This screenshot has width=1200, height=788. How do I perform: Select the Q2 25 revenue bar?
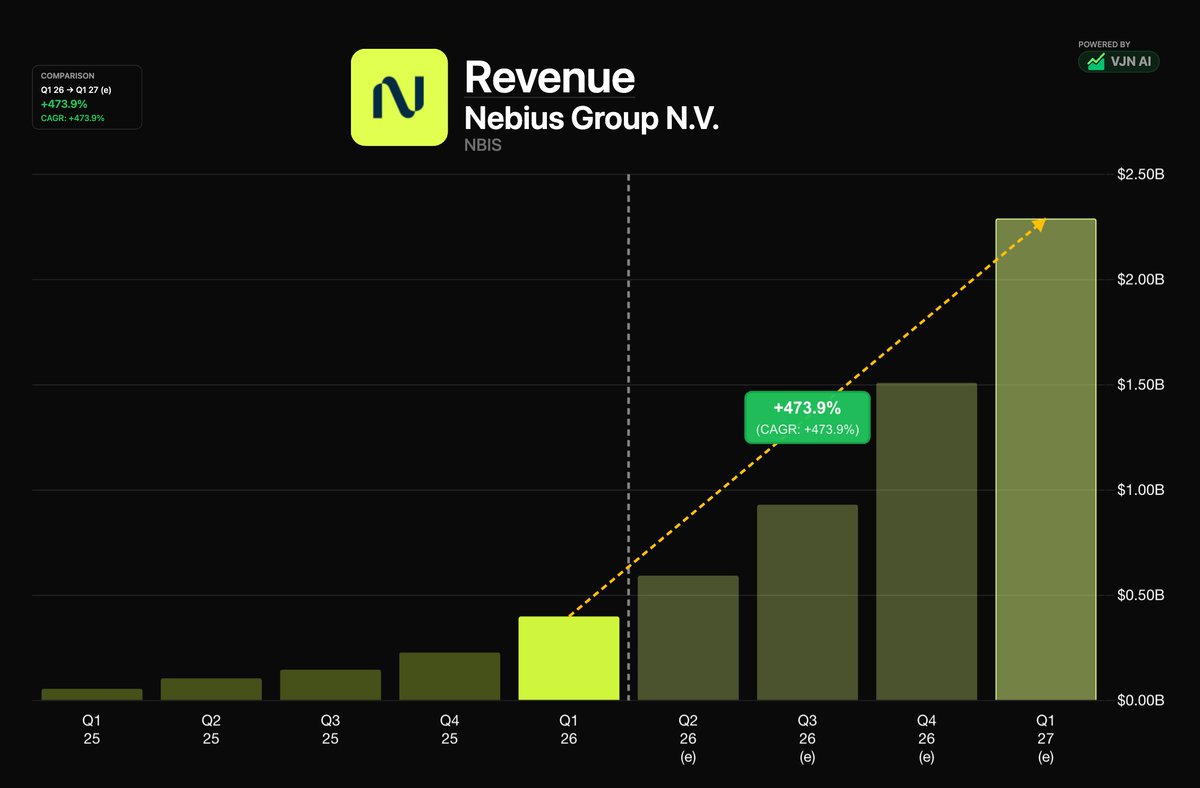[211, 689]
